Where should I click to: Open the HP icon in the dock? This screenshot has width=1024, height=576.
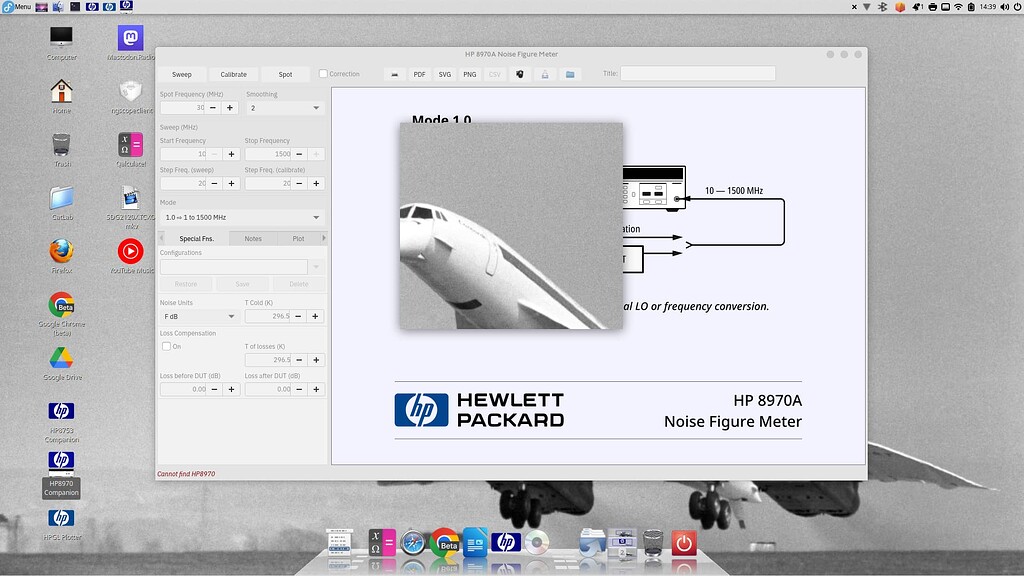[505, 541]
